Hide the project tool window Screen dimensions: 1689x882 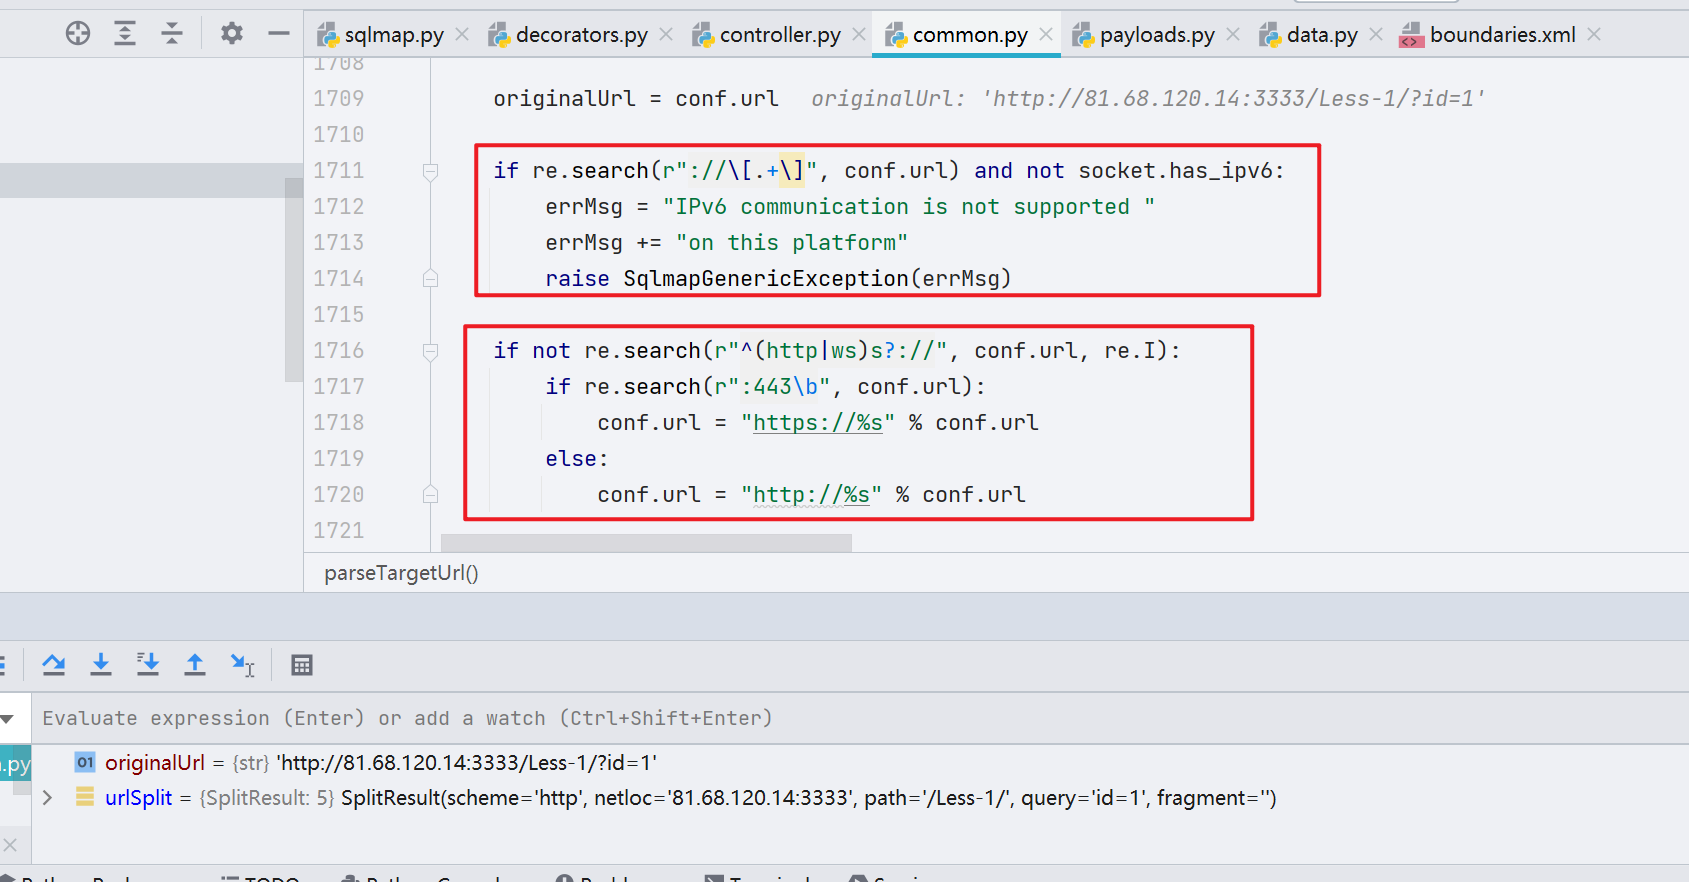[x=279, y=34]
